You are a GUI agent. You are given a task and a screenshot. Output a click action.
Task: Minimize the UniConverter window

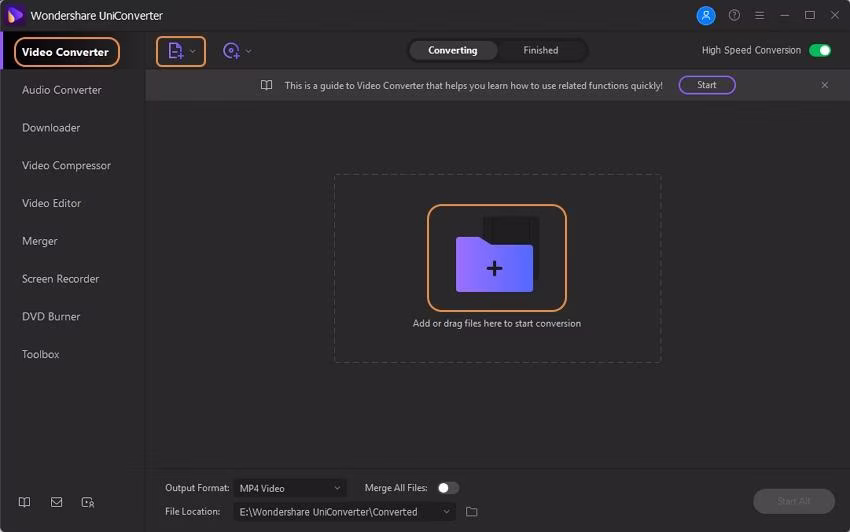tap(784, 15)
